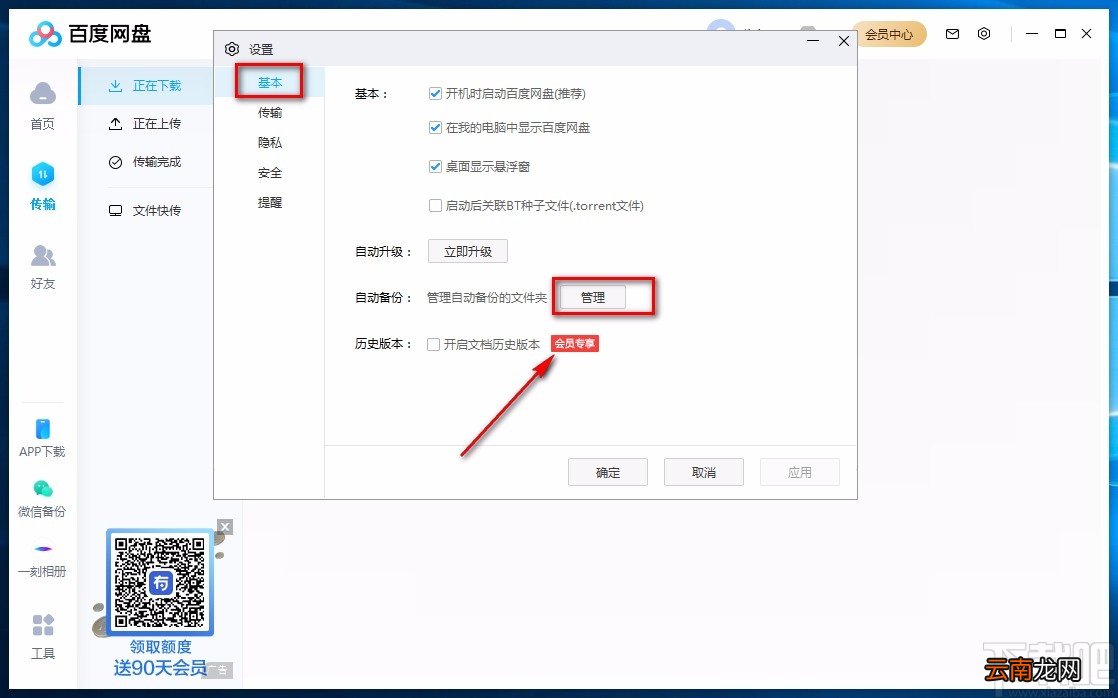Click the 正在上传 upload arrow icon
The width and height of the screenshot is (1118, 698).
click(115, 123)
